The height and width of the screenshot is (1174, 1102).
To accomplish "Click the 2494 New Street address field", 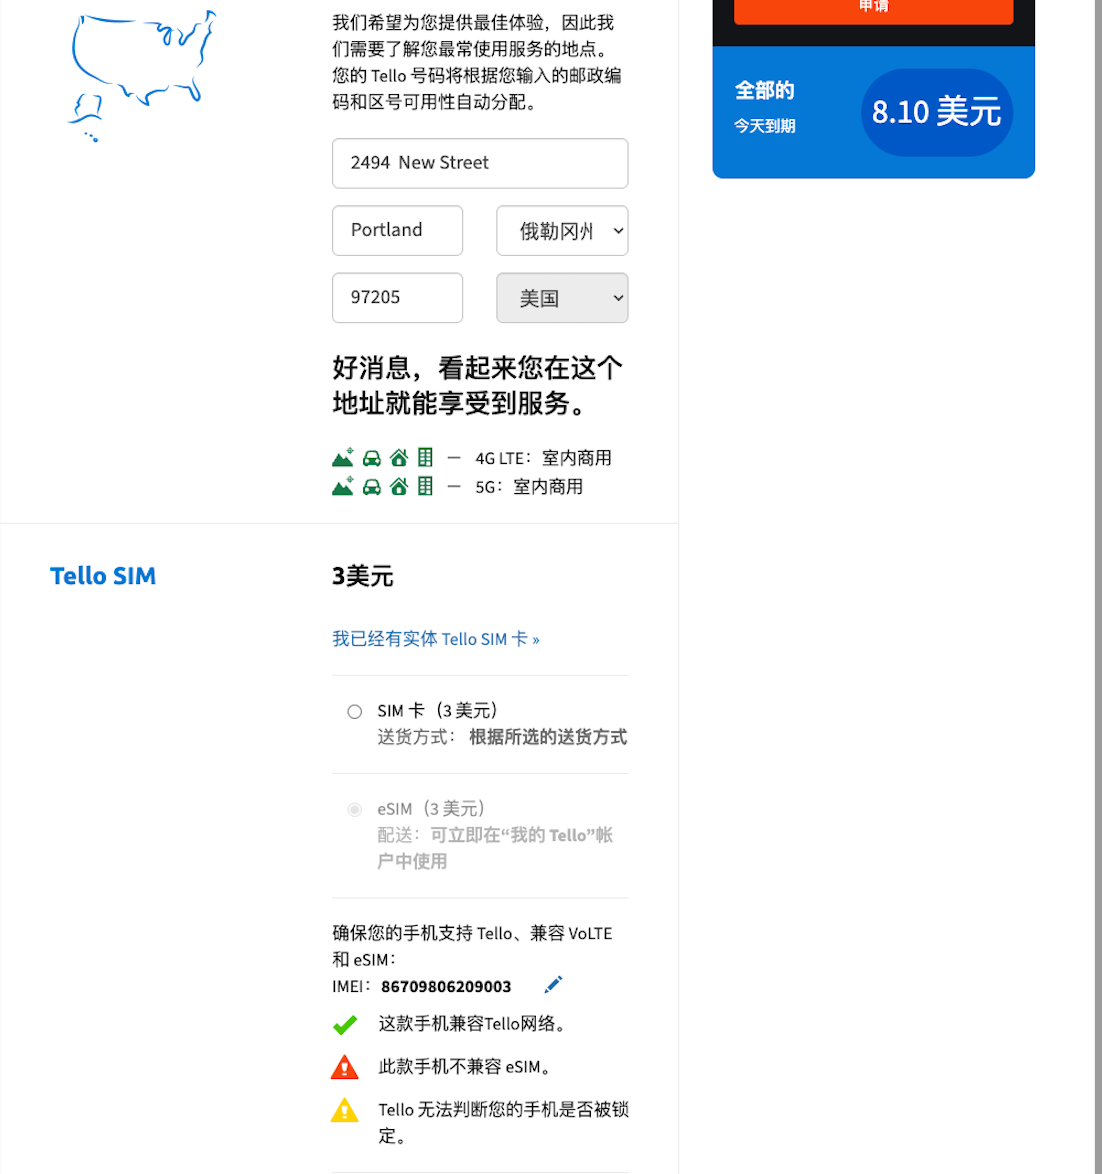I will 479,163.
